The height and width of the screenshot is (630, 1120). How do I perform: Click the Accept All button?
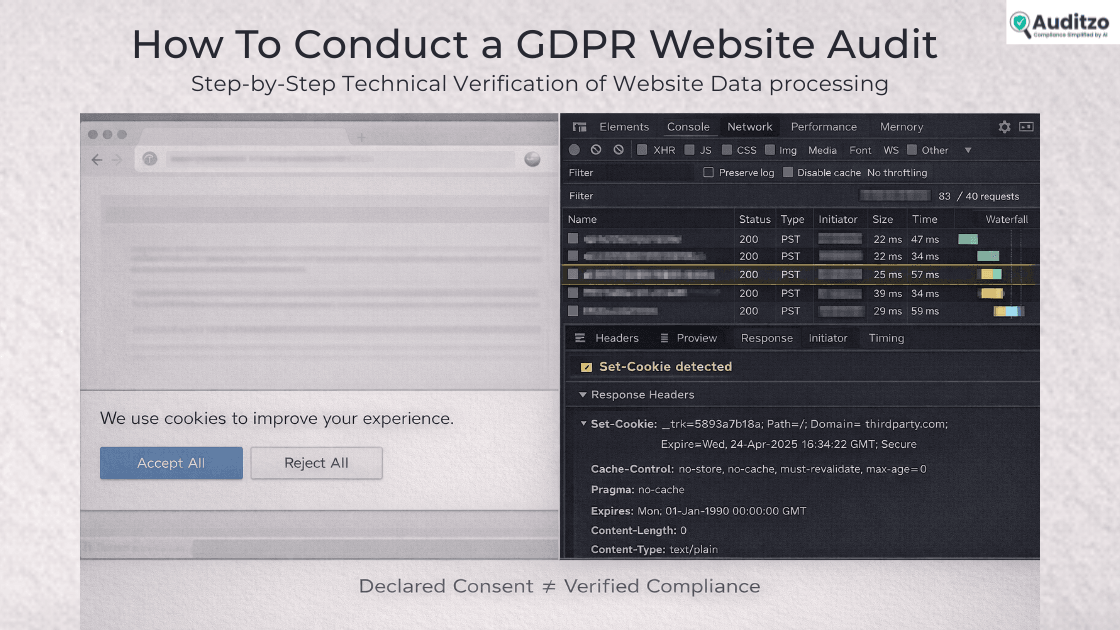coord(171,463)
